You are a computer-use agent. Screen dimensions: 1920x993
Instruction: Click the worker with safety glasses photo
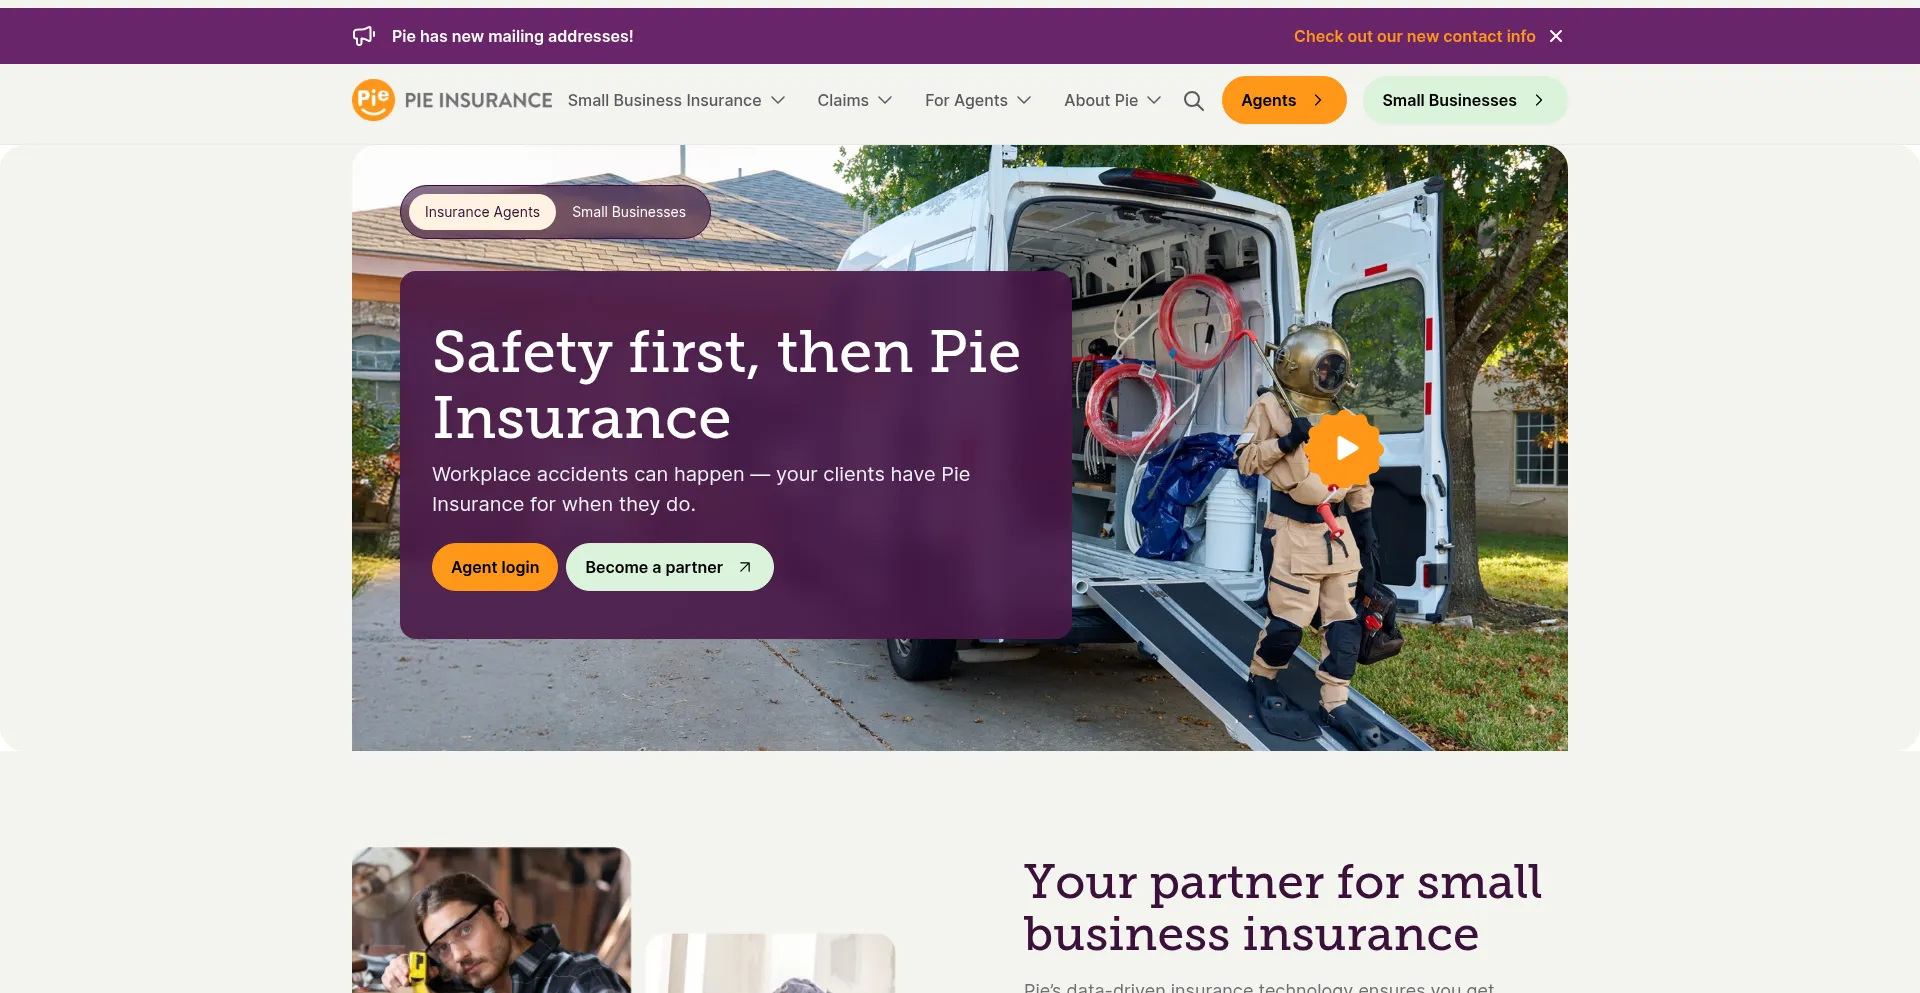491,920
